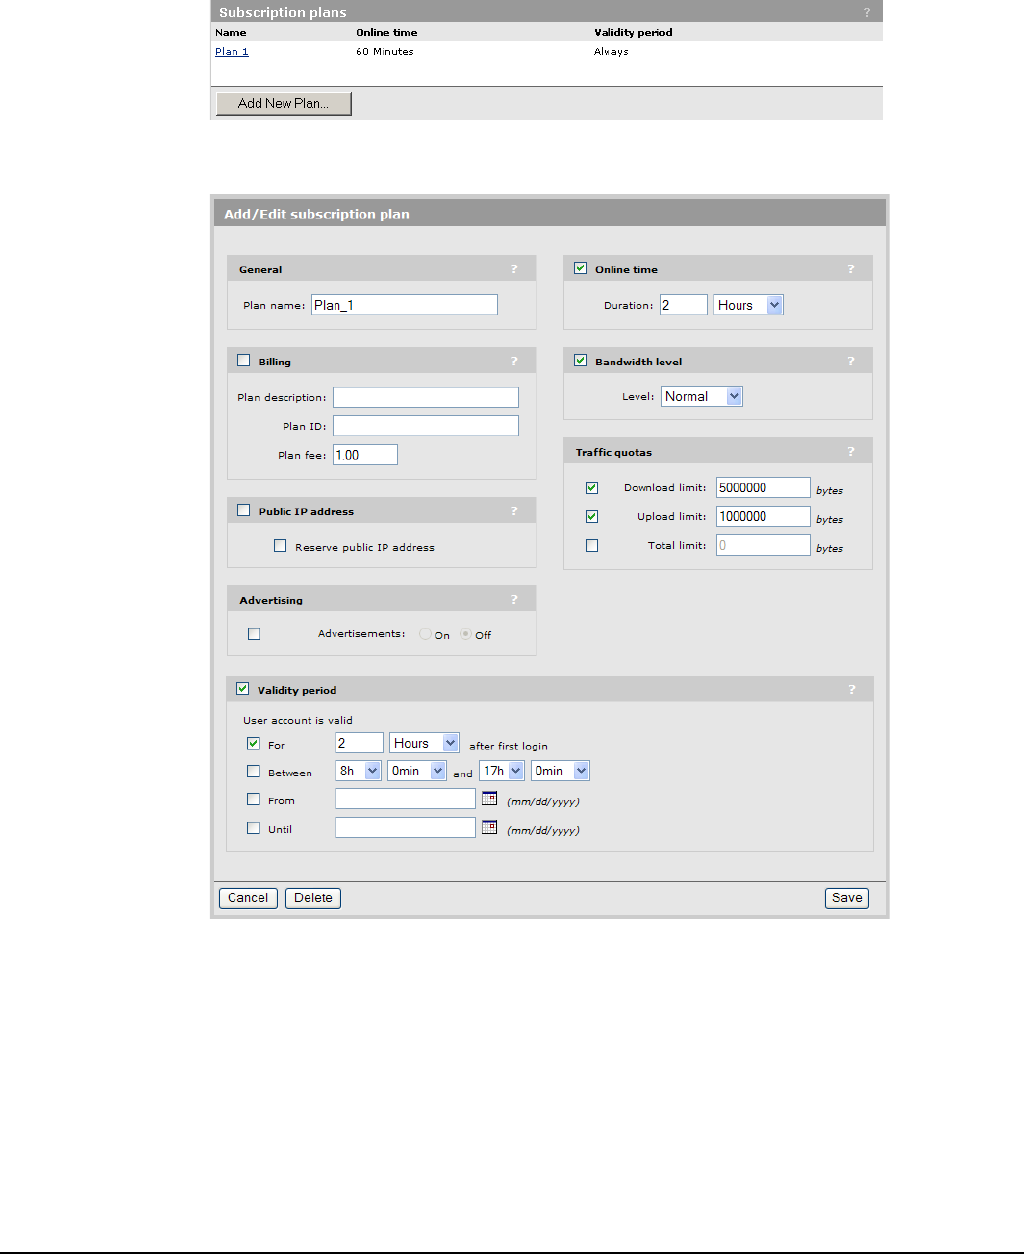This screenshot has height=1254, width=1024.
Task: Click the Cancel button
Action: coord(248,898)
